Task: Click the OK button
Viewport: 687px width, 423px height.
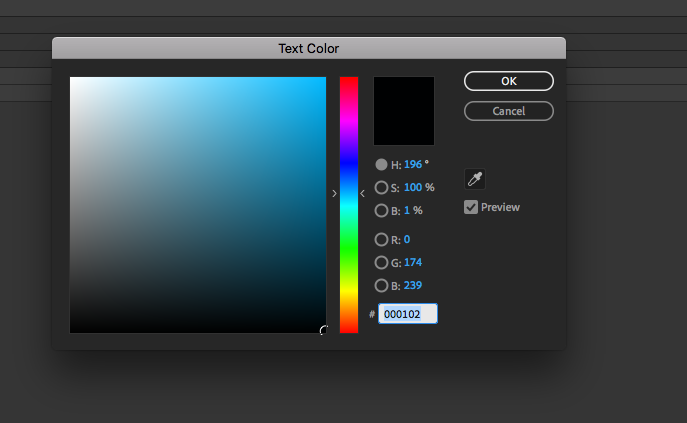Action: click(x=509, y=81)
